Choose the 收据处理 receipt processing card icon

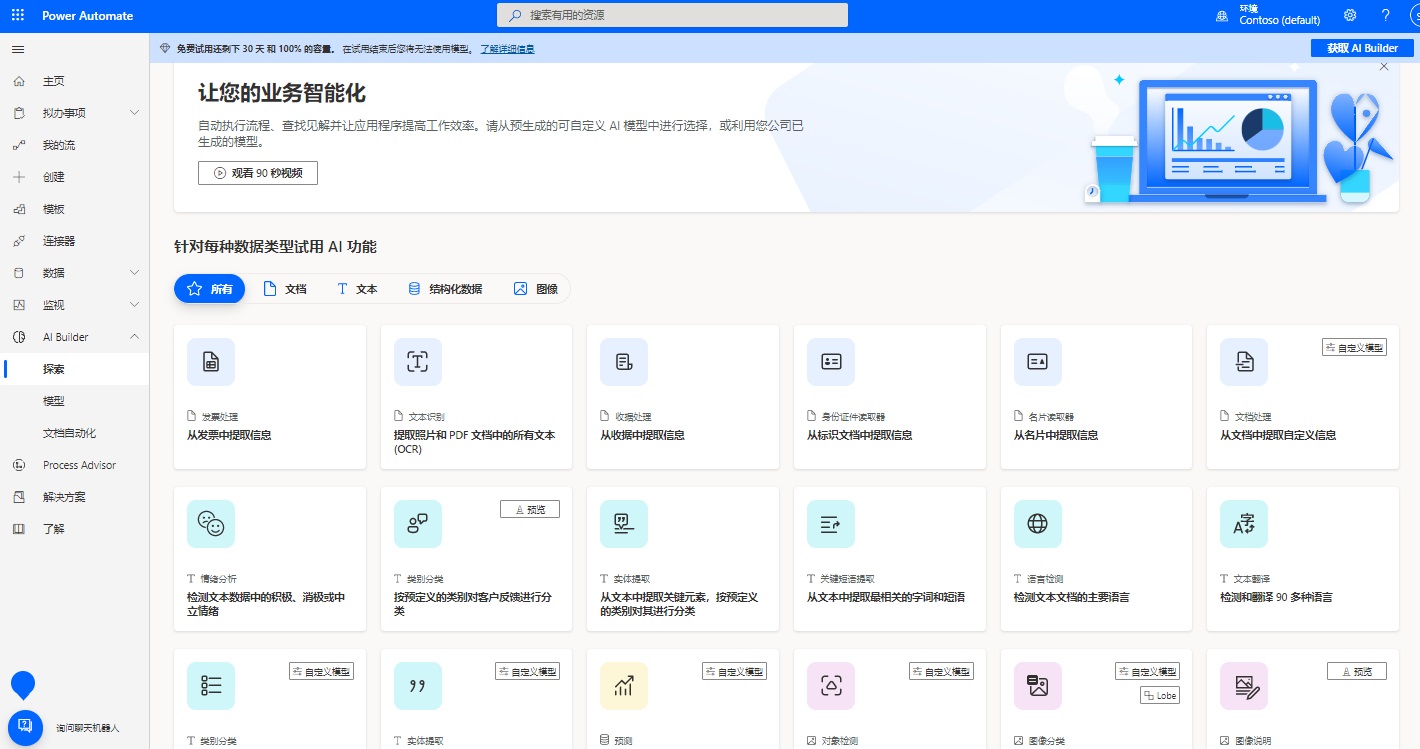tap(624, 362)
